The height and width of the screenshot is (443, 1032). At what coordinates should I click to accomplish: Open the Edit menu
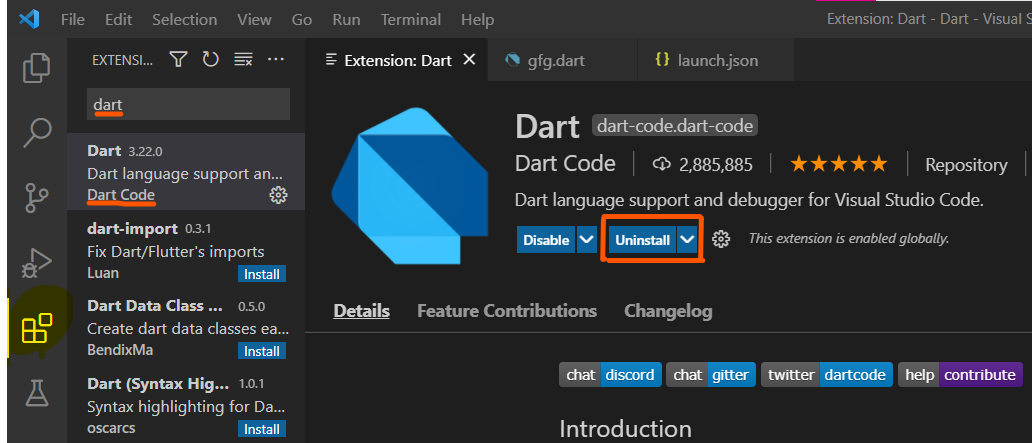118,20
